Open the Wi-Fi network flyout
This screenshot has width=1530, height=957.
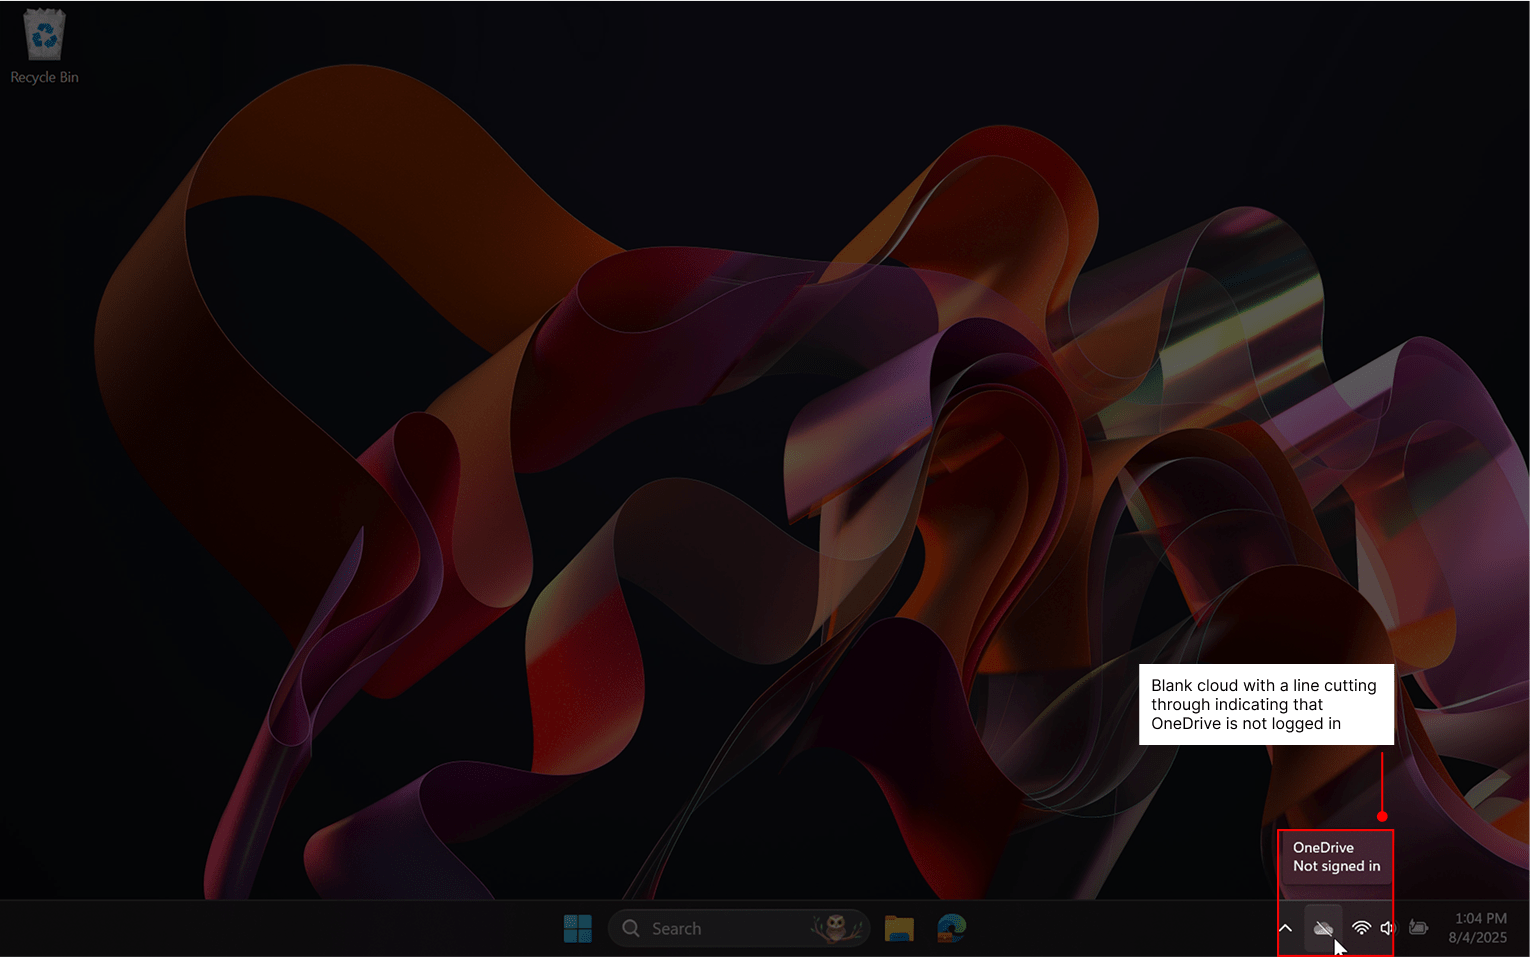click(x=1361, y=929)
